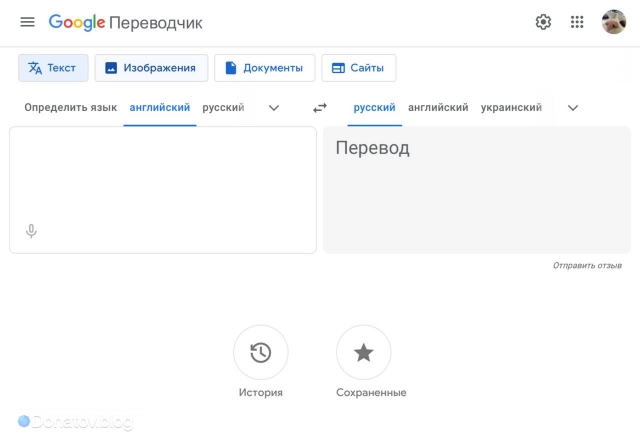Click the Отправить отзыв link
This screenshot has height=448, width=640.
tap(587, 266)
